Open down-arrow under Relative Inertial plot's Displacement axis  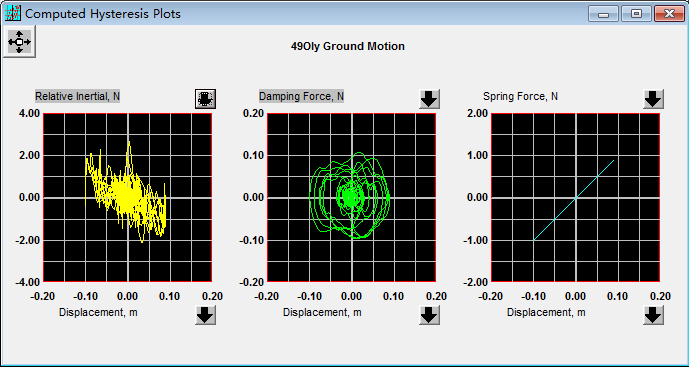205,315
